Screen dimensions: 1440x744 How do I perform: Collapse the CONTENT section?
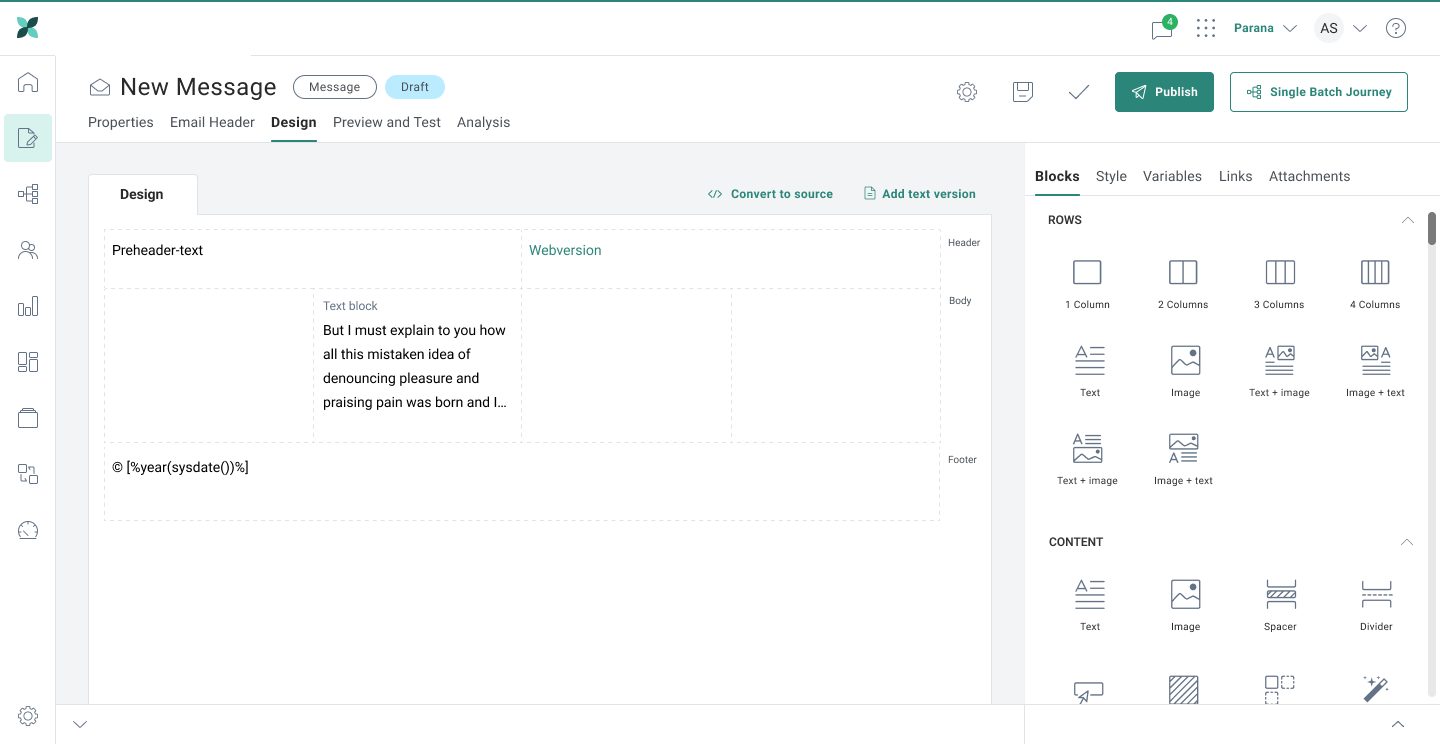[1406, 542]
